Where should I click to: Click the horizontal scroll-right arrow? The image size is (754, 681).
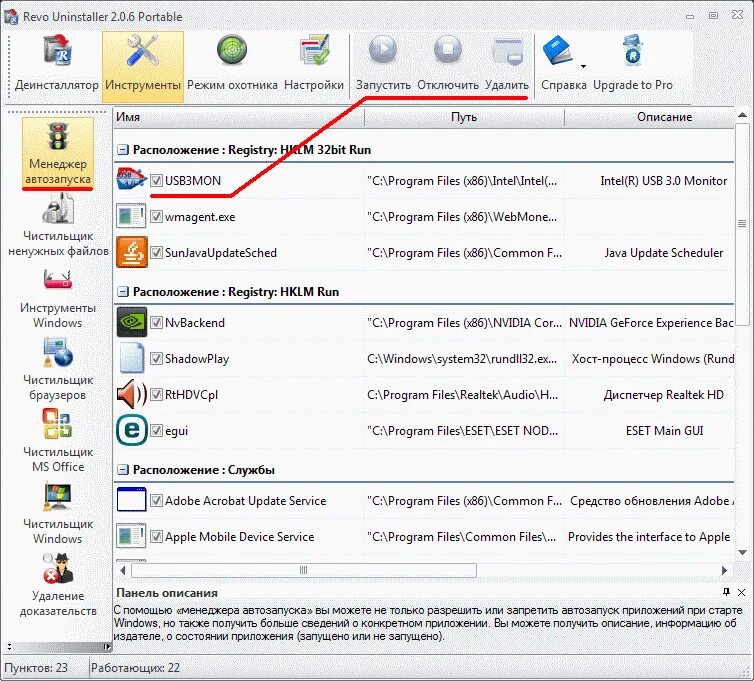(x=724, y=570)
